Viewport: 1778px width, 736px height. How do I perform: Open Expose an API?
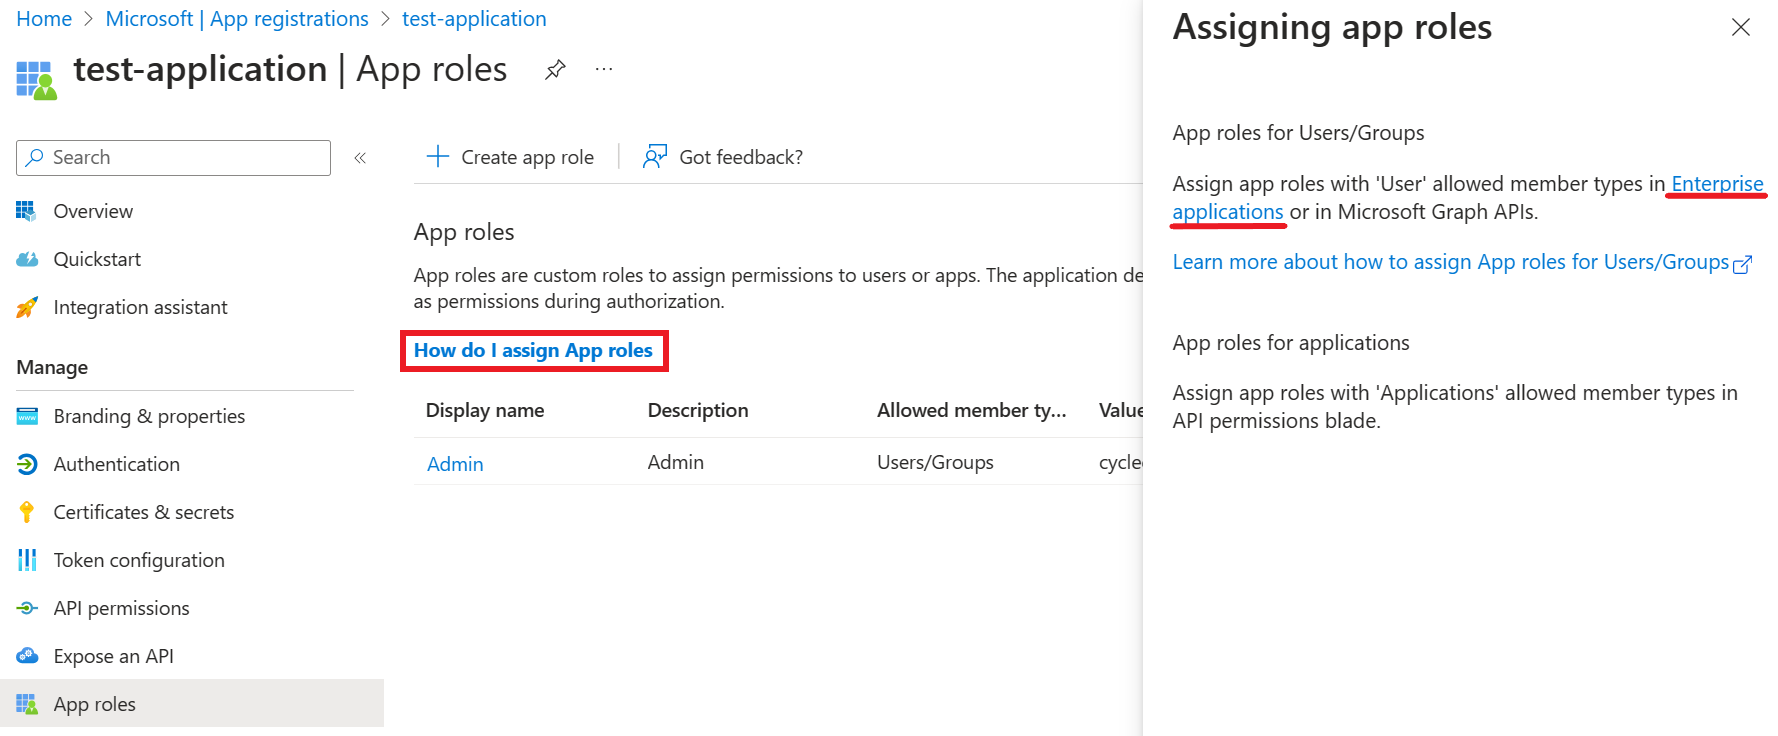(113, 656)
